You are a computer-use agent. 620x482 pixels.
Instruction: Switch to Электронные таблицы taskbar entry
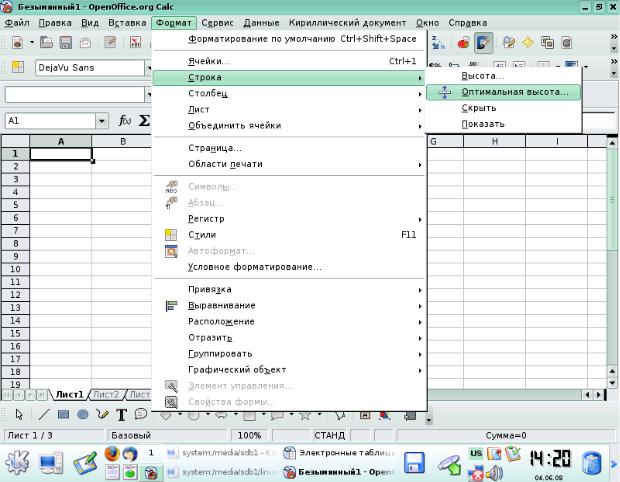click(340, 453)
